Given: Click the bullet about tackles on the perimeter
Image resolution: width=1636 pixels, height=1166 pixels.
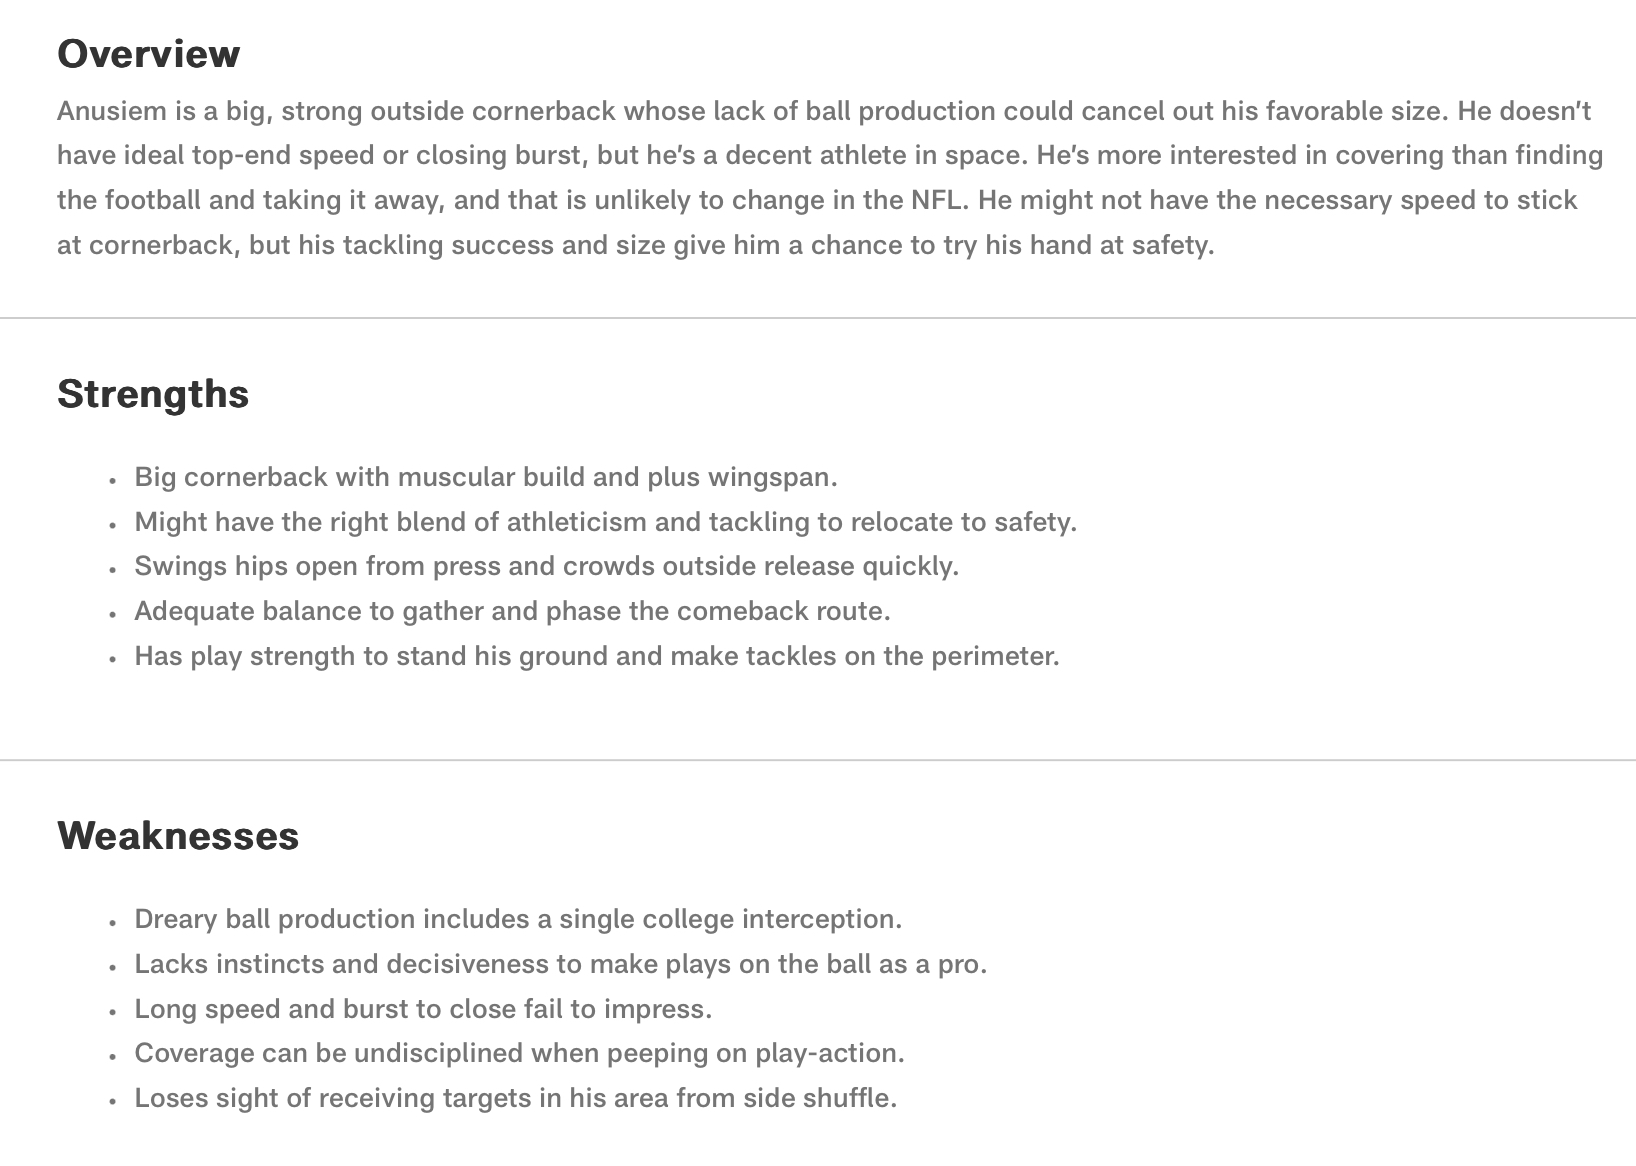Looking at the screenshot, I should (x=597, y=656).
